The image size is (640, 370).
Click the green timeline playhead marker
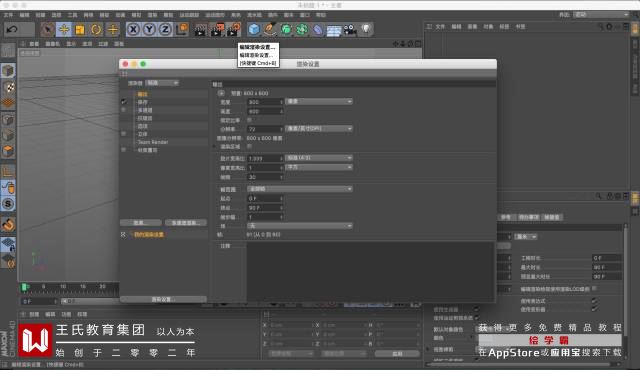click(x=24, y=287)
